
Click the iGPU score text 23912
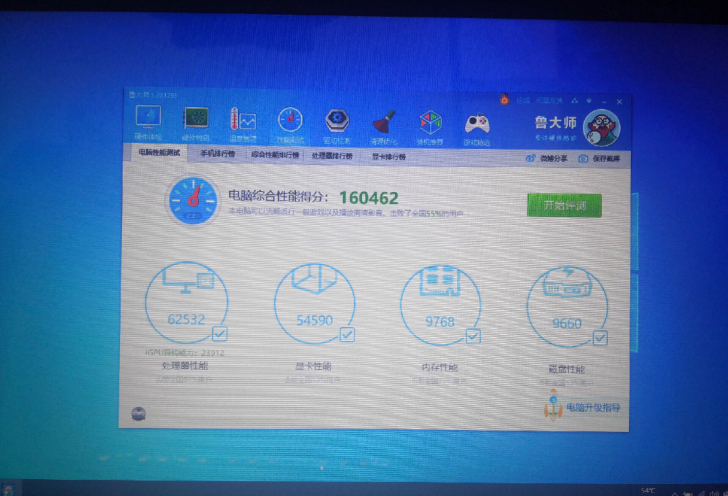184,353
